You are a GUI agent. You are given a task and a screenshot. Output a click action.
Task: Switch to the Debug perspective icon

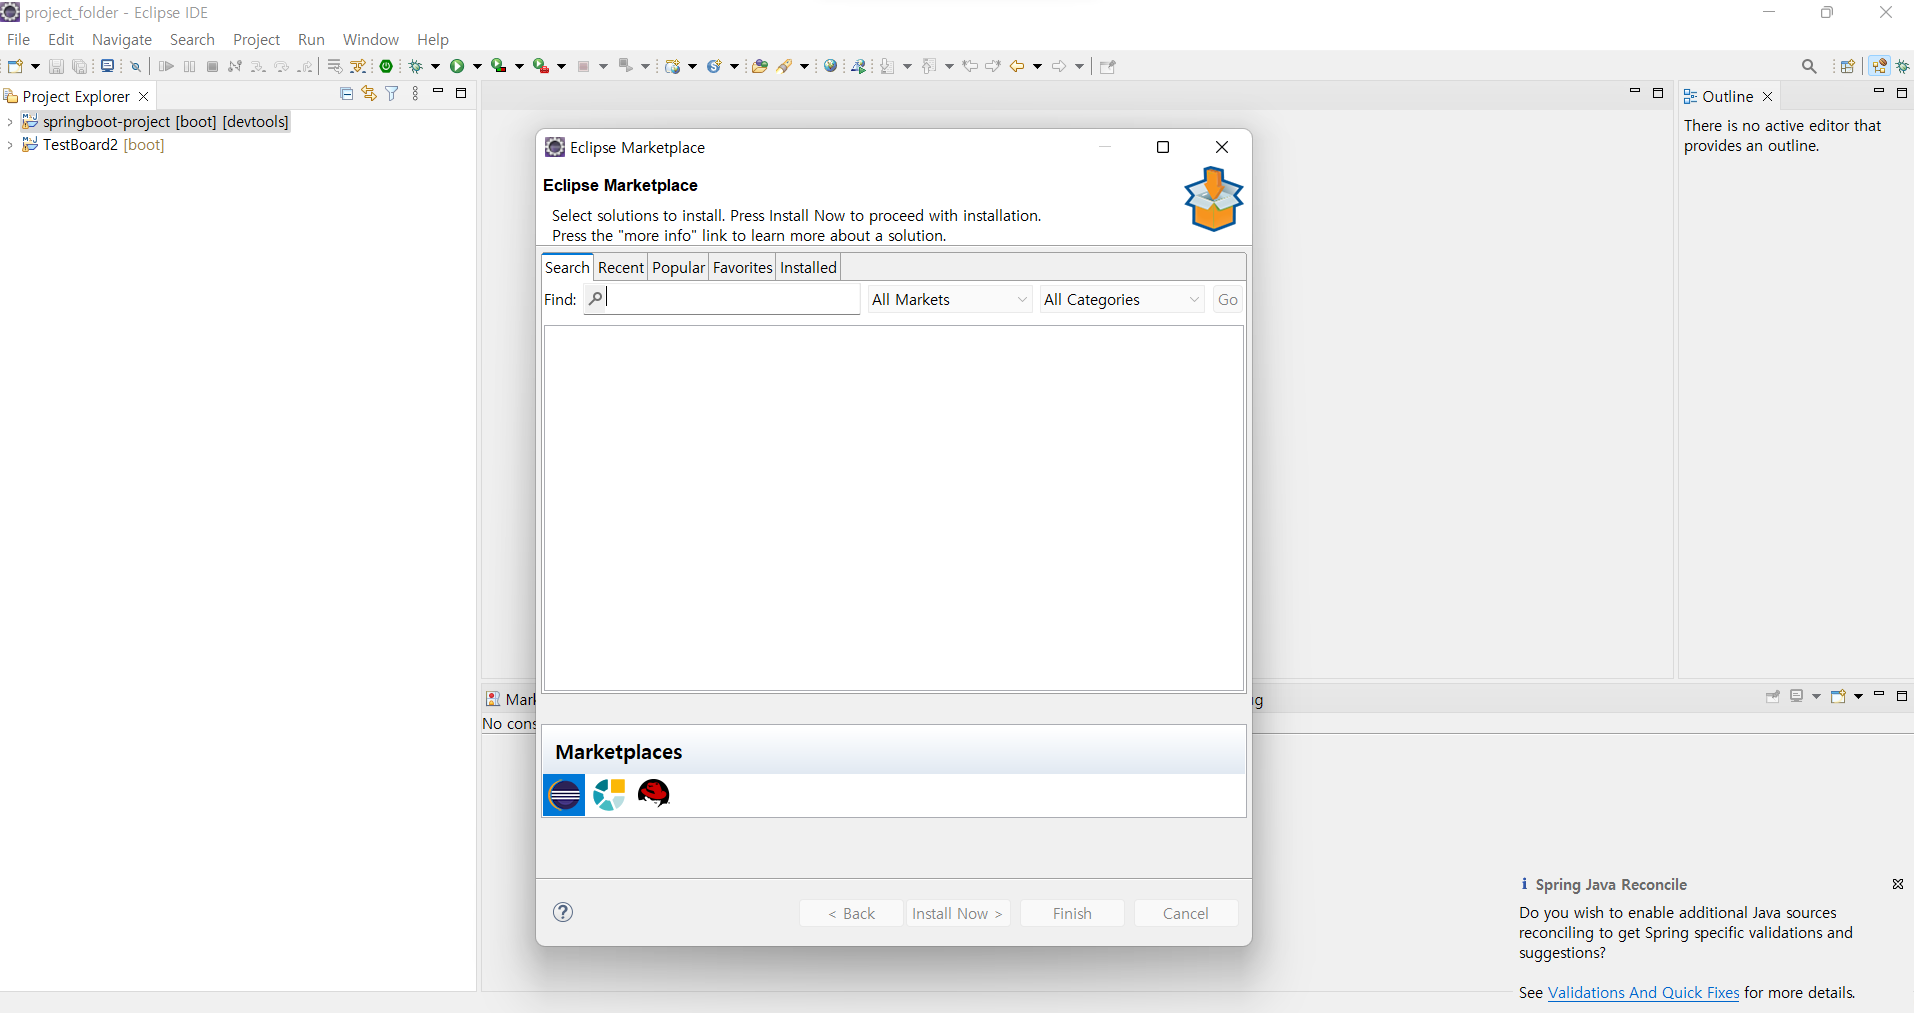point(1903,66)
